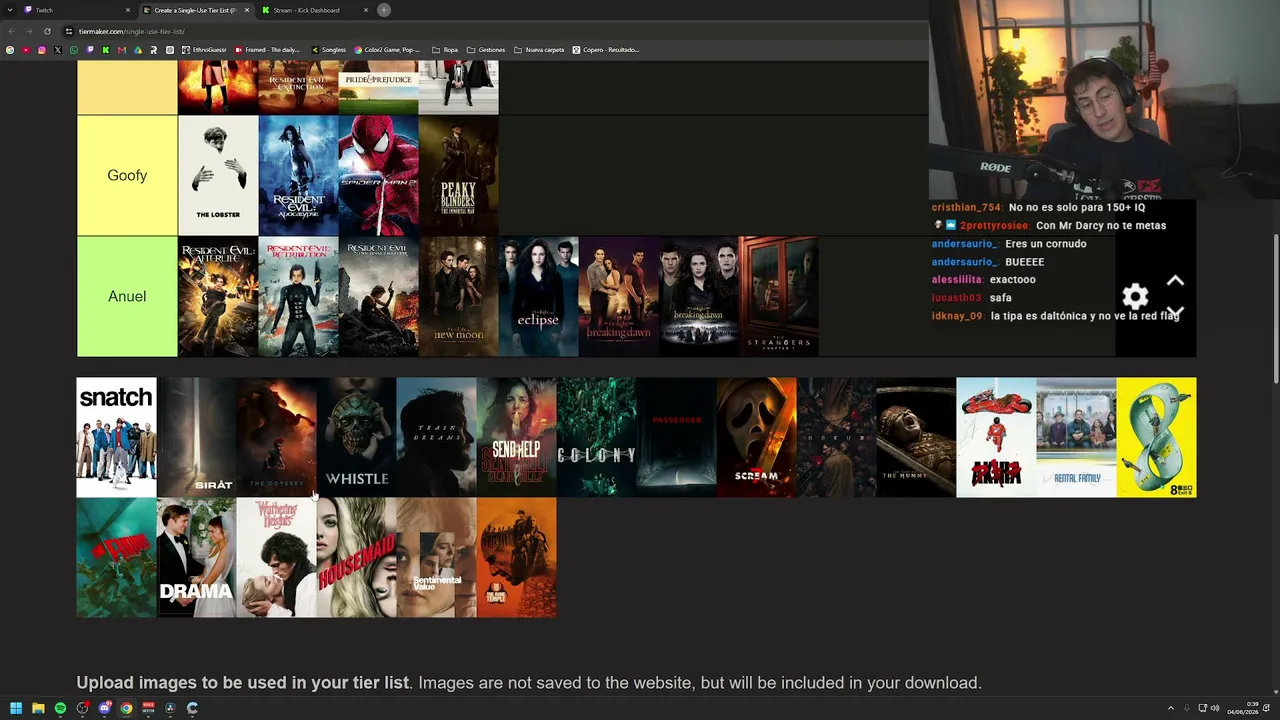1280x720 pixels.
Task: Expand the hidden system tray icons
Action: pos(1171,708)
